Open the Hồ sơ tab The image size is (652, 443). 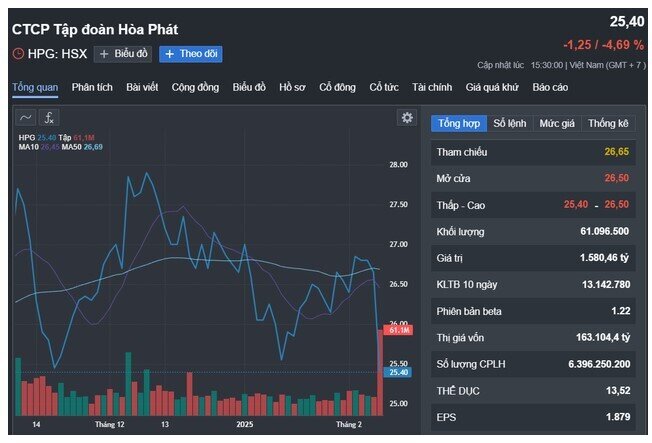coord(292,87)
